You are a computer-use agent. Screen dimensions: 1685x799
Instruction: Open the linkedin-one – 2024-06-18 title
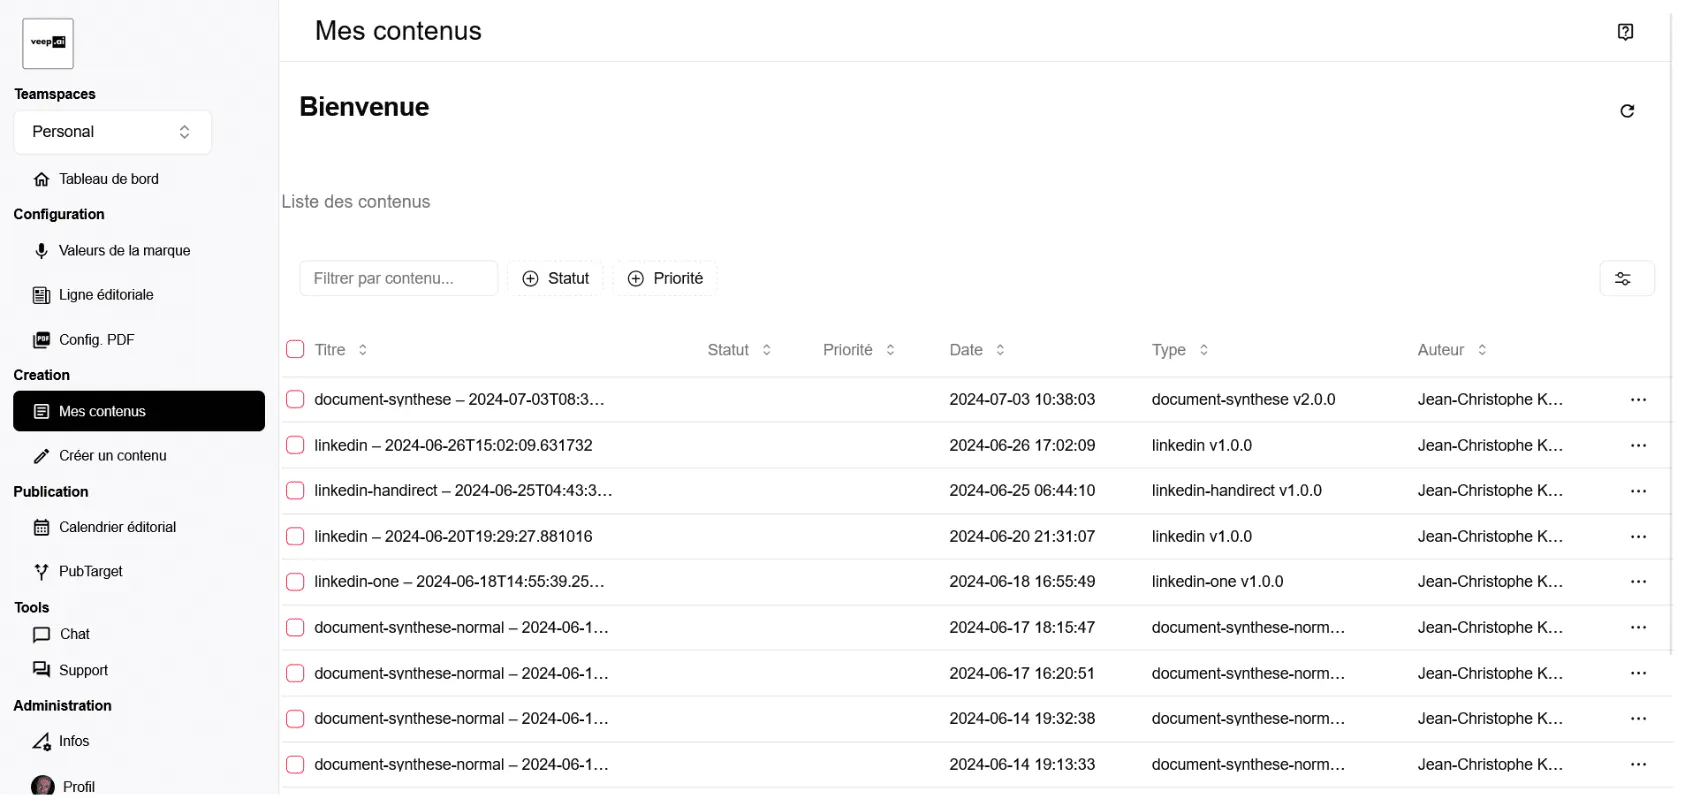pos(459,582)
